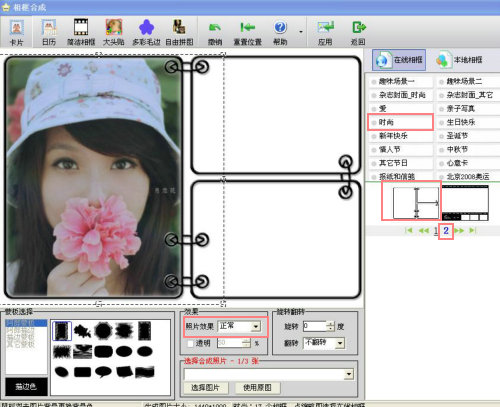
Task: Select the 日历 calendar tool
Action: (49, 32)
